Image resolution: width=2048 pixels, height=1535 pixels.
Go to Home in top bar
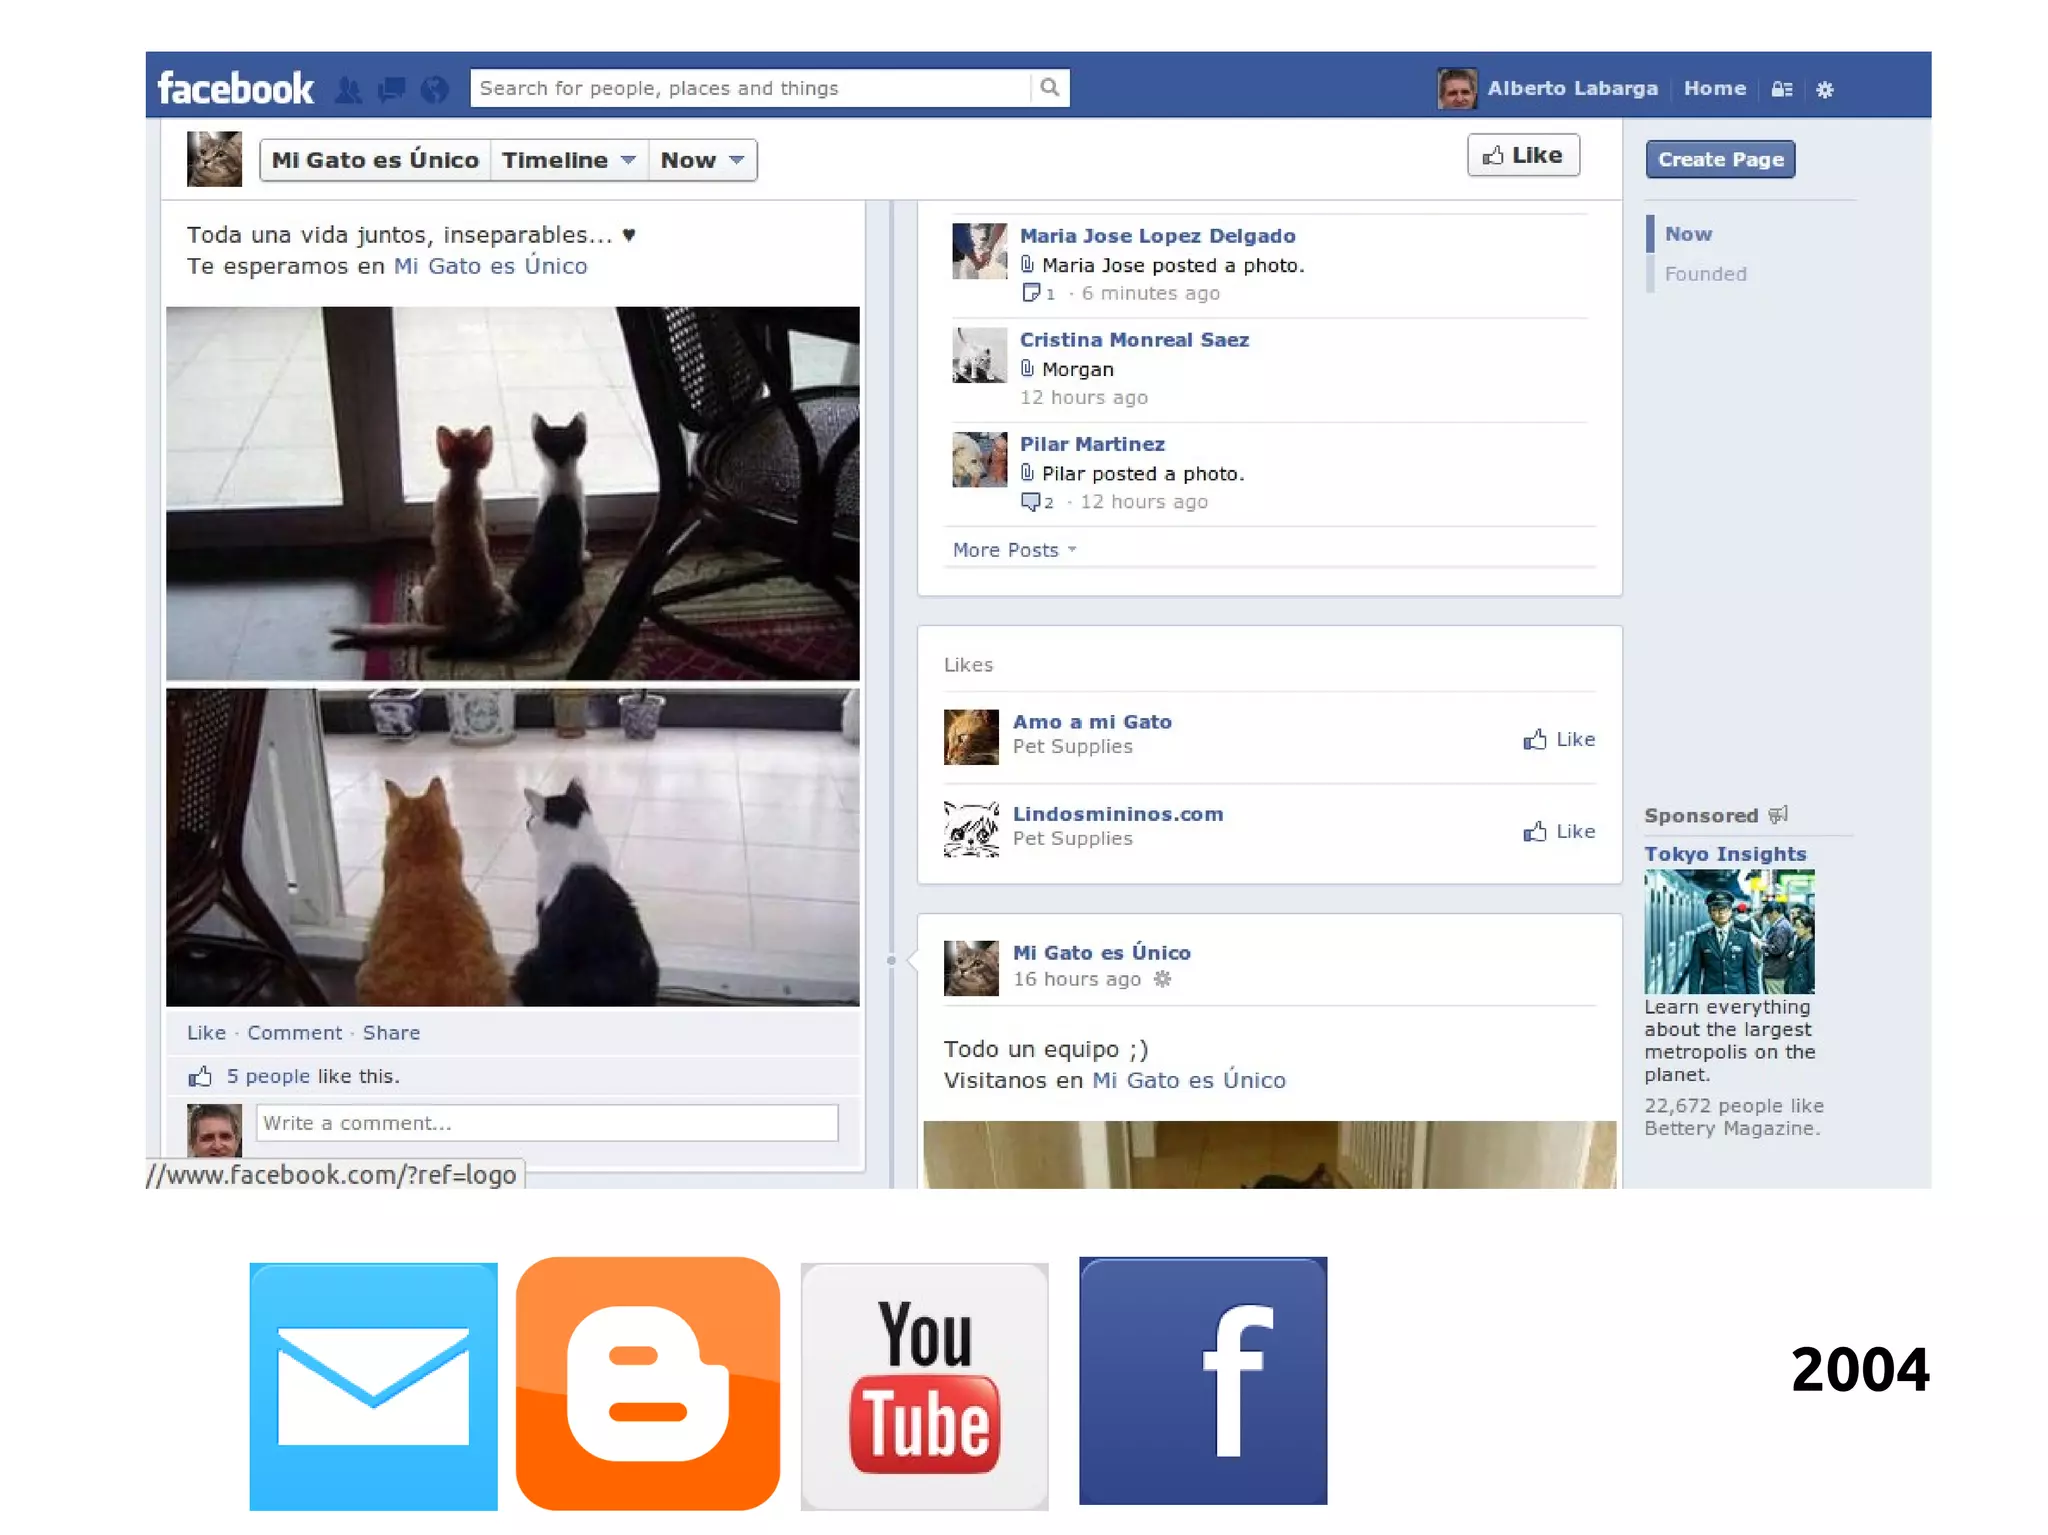pyautogui.click(x=1714, y=88)
